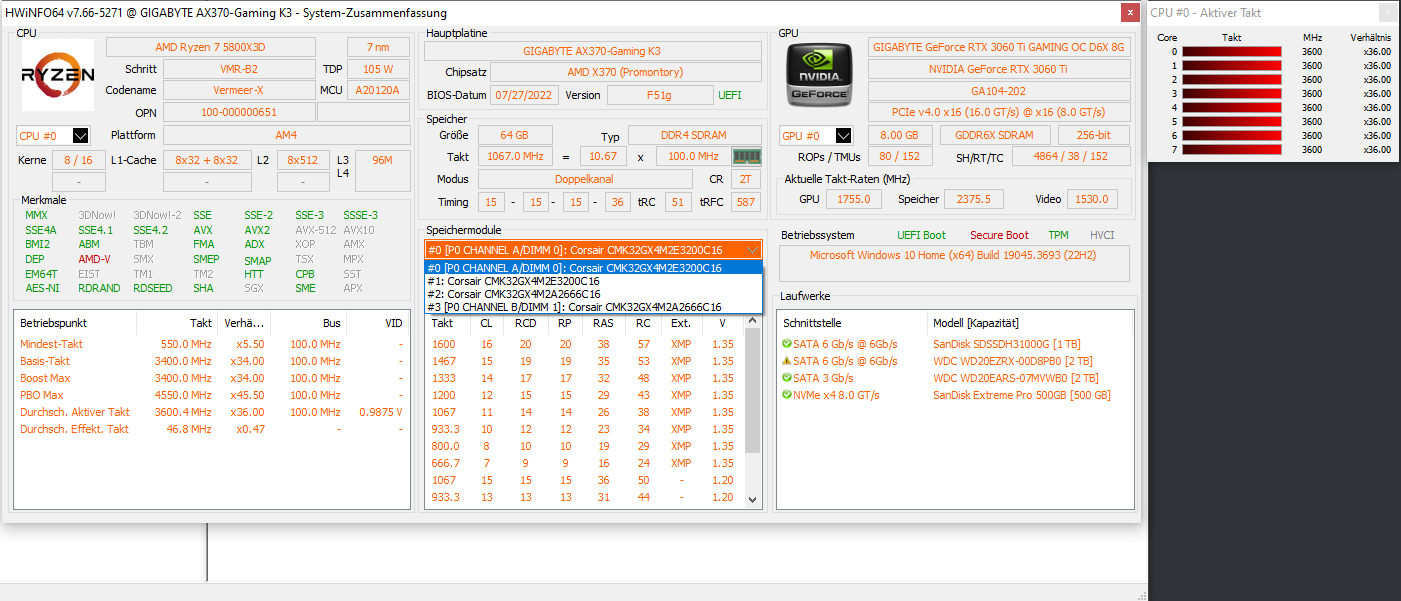Click the DDR4 SDRAM type value

[x=693, y=135]
